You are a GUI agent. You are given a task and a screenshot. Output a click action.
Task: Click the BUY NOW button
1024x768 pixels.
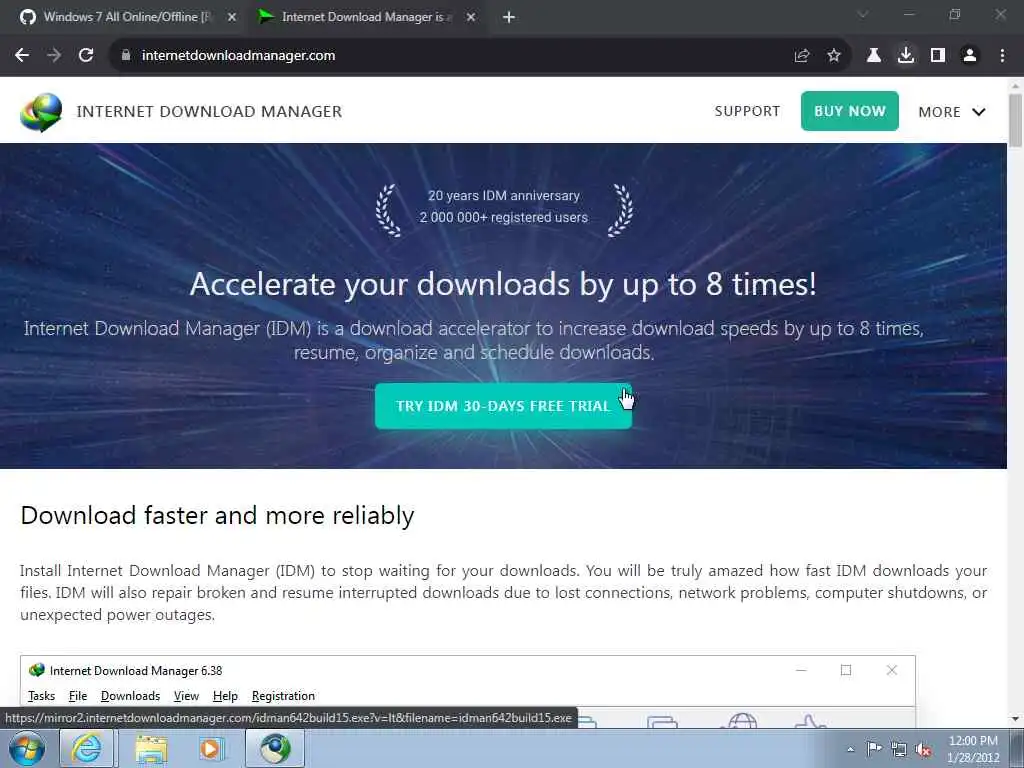click(x=850, y=111)
